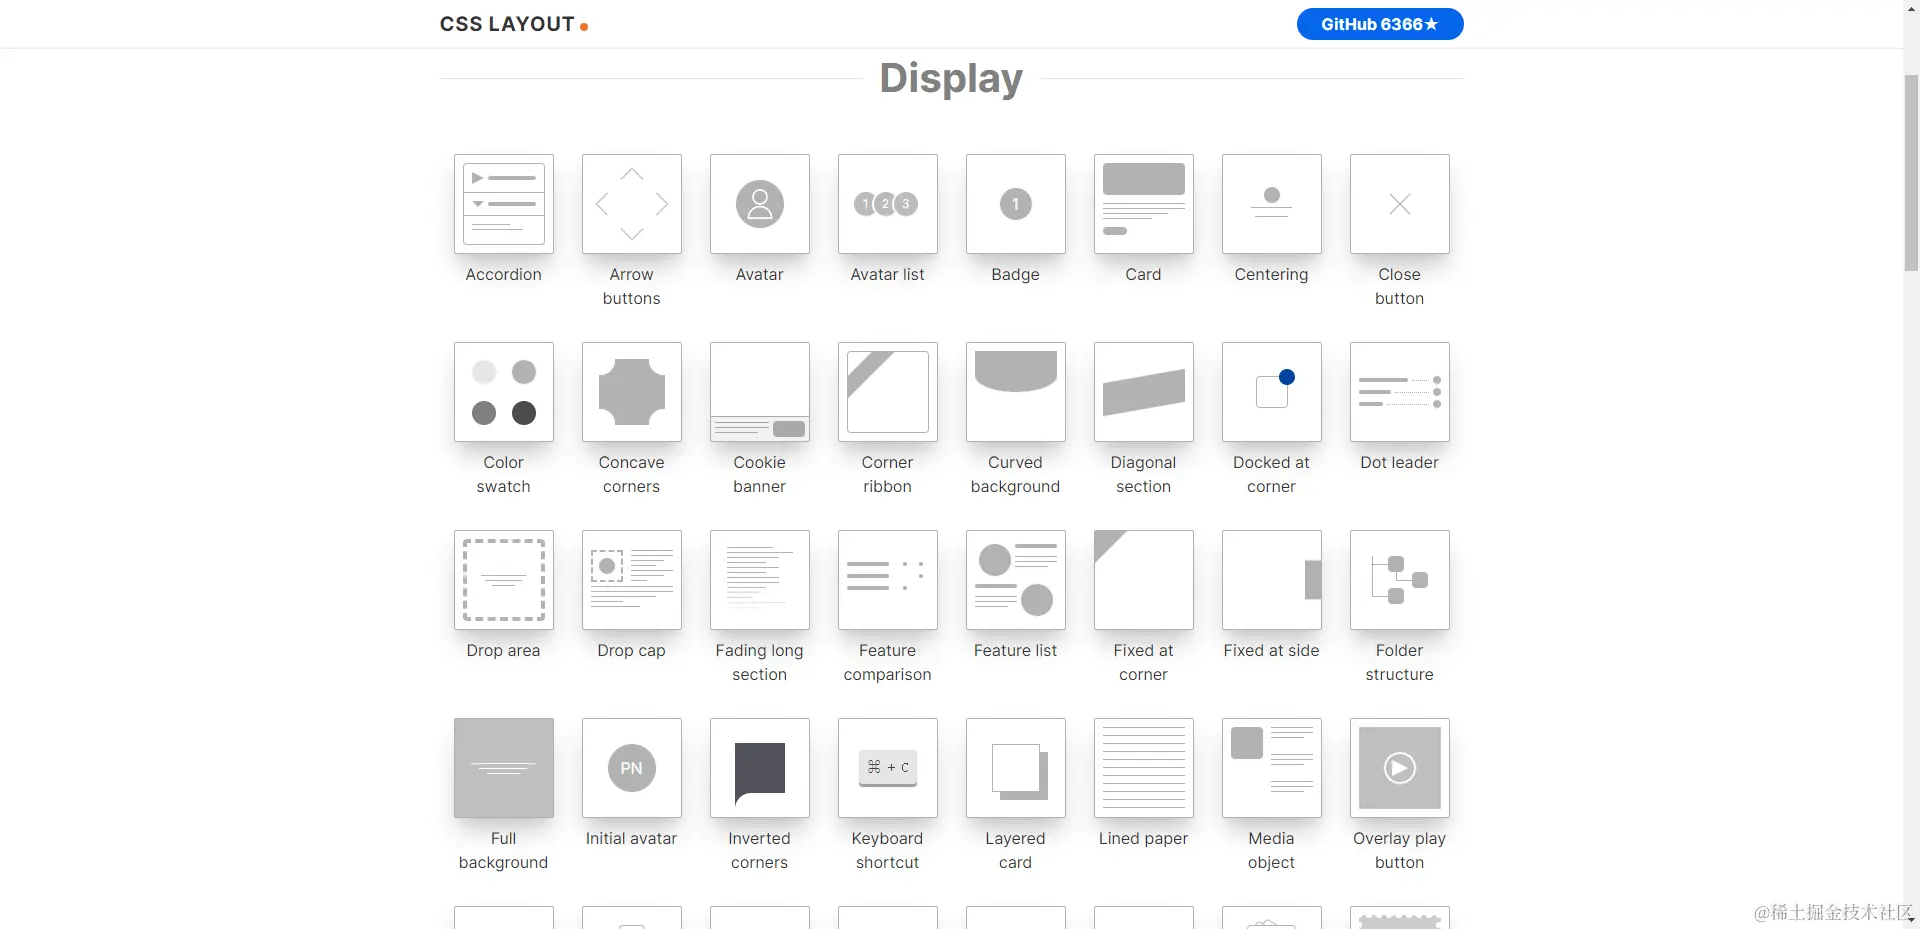1920x929 pixels.
Task: Select the Centering pattern icon
Action: click(x=1272, y=204)
